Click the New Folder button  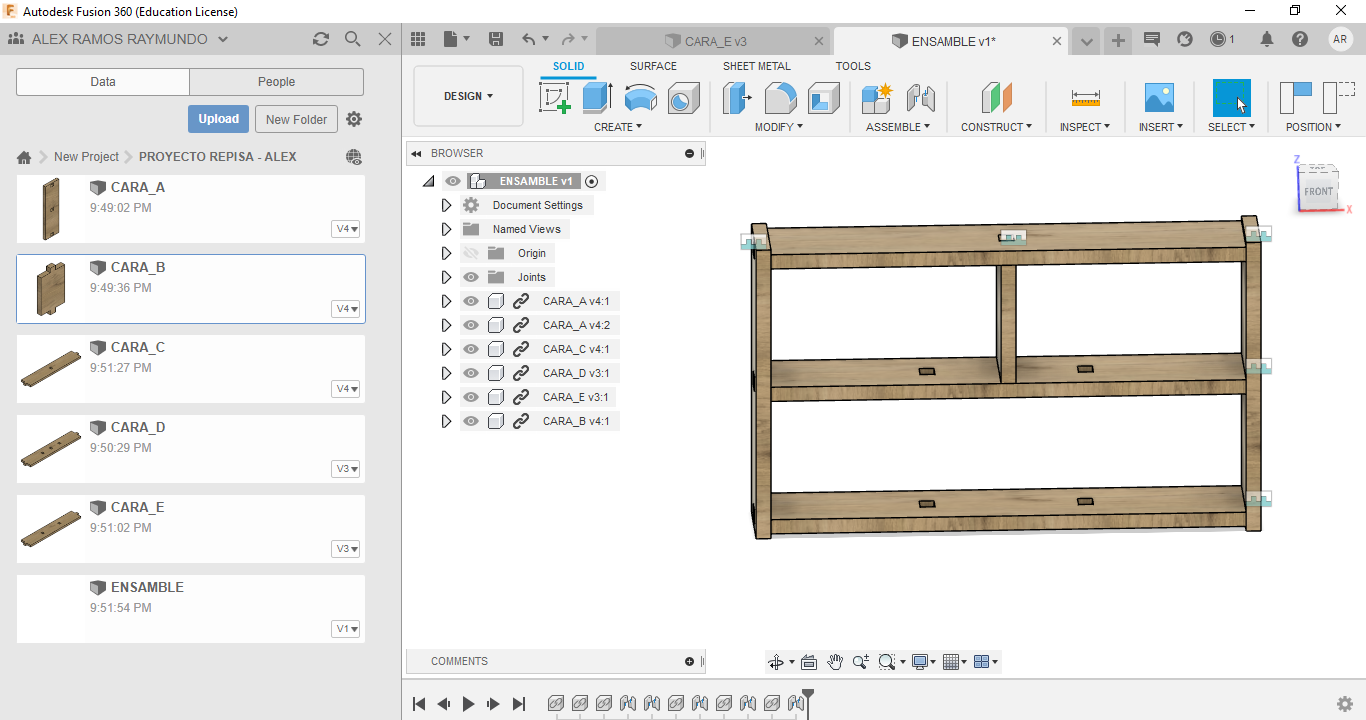(296, 119)
